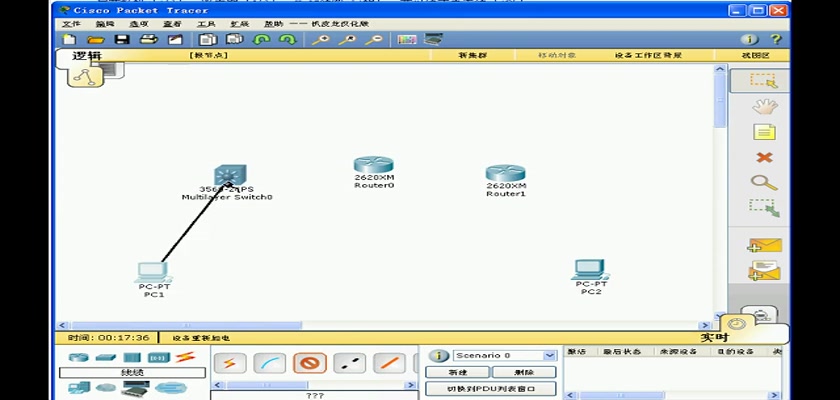Choose the Delete tool (red X)
840x400 pixels.
[764, 157]
